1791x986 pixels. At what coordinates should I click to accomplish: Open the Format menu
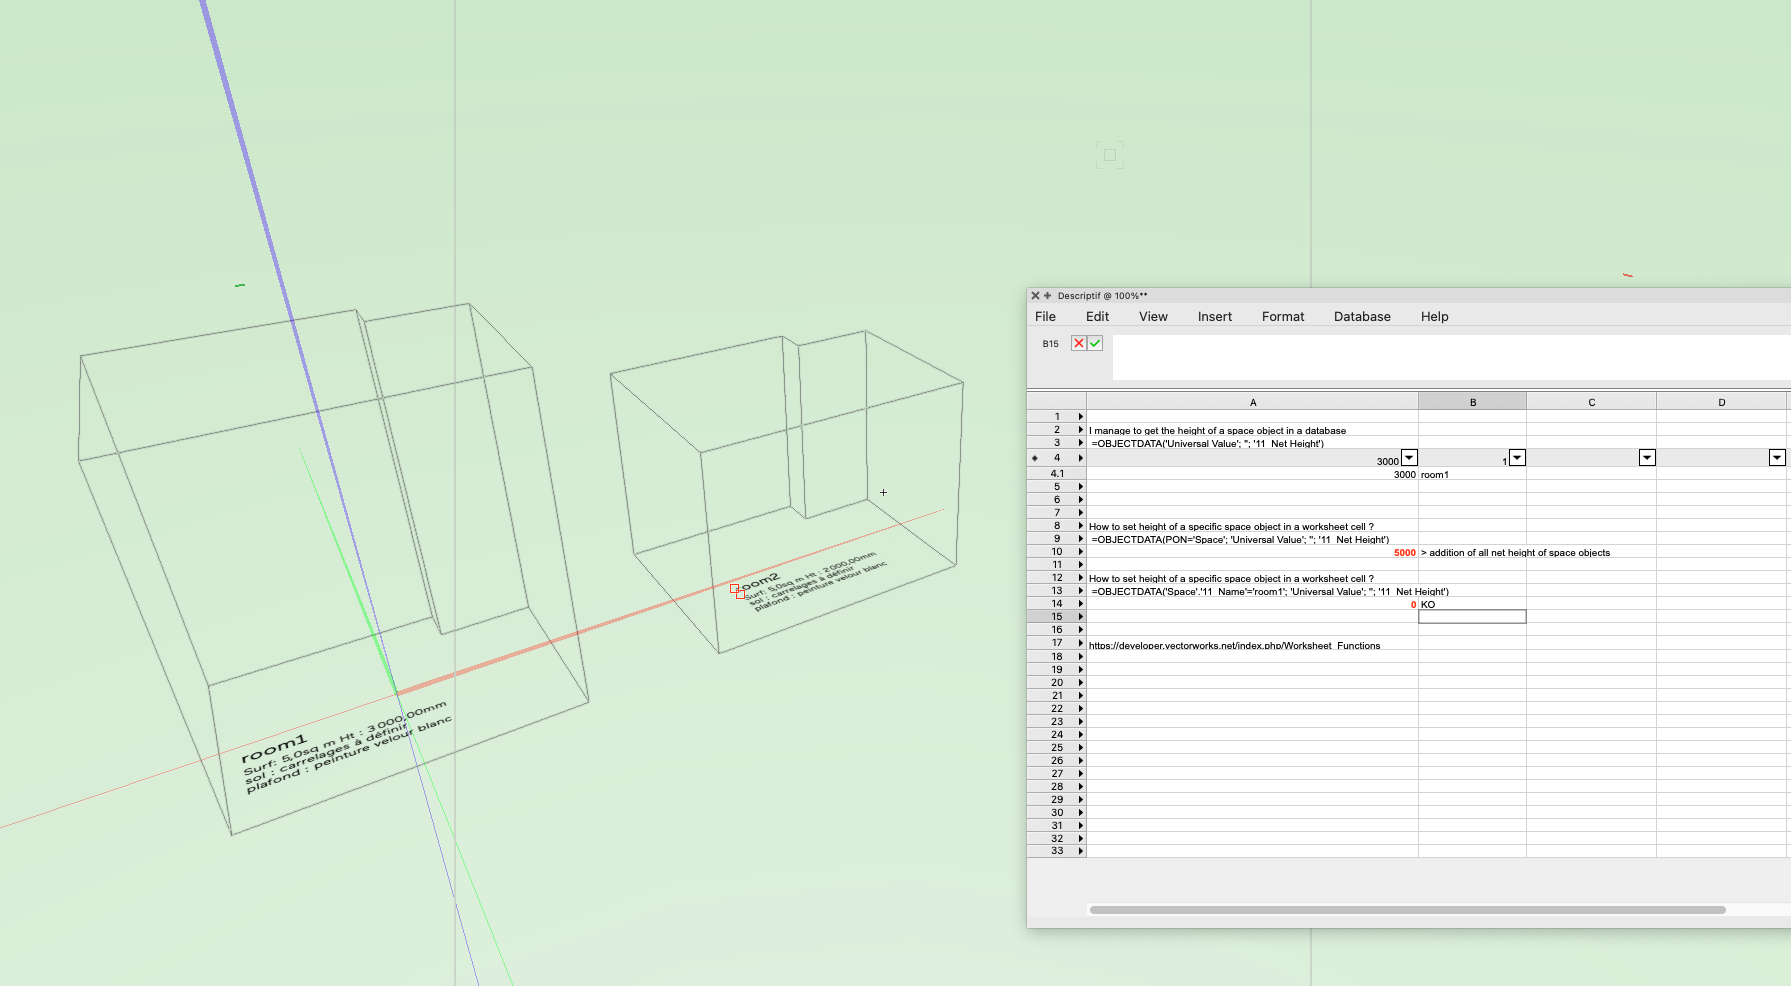pos(1282,317)
